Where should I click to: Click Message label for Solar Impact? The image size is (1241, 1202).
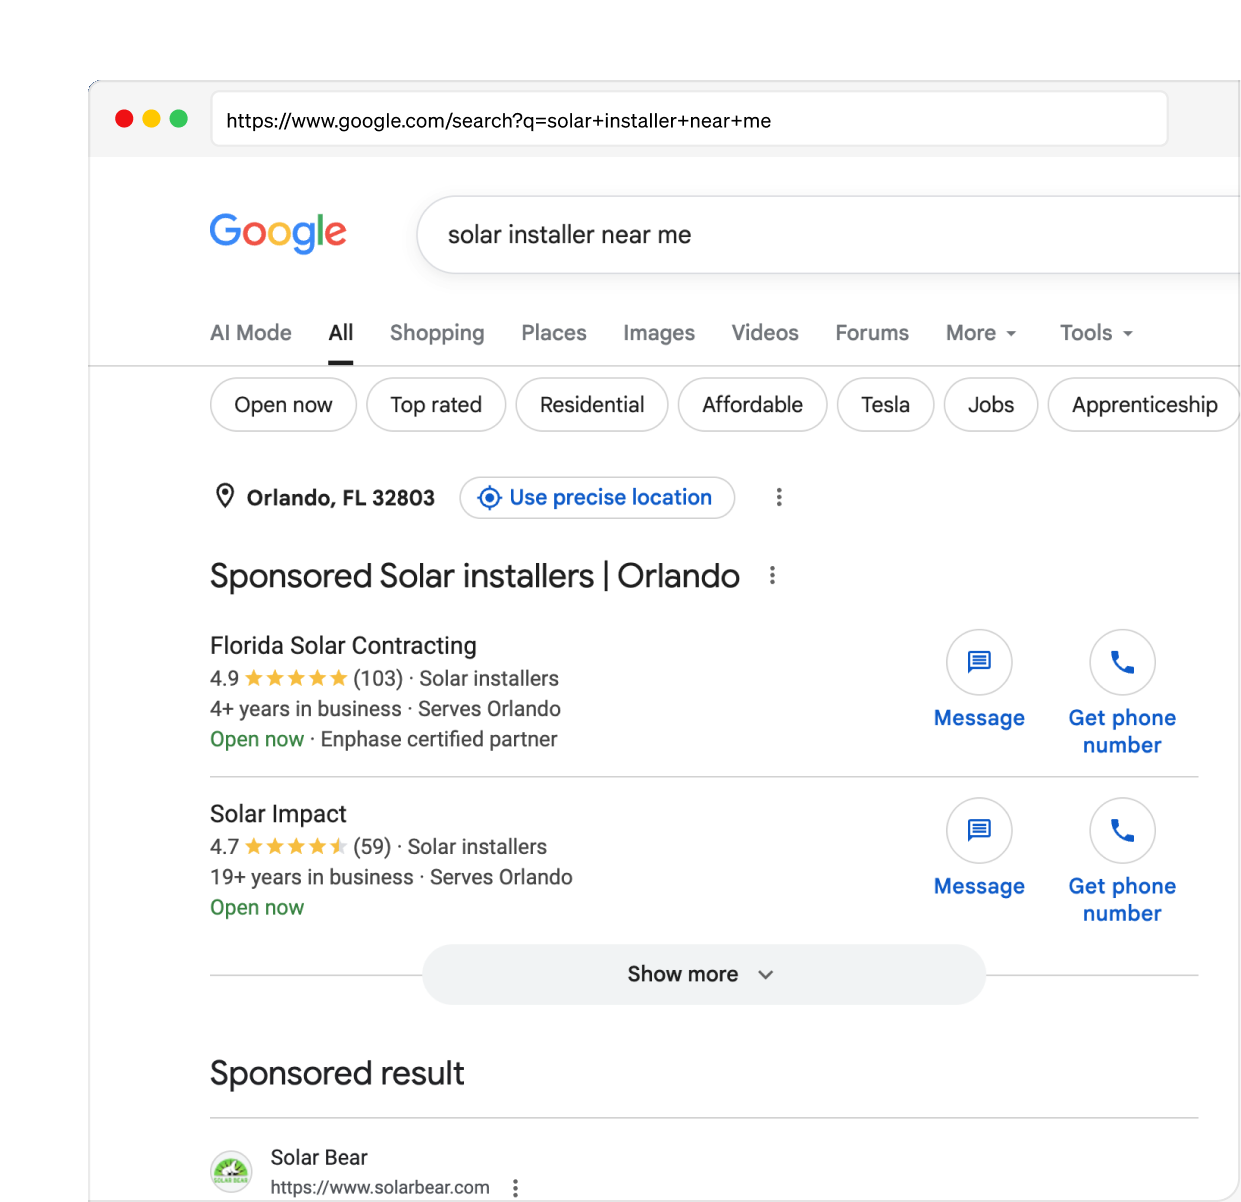click(x=979, y=886)
